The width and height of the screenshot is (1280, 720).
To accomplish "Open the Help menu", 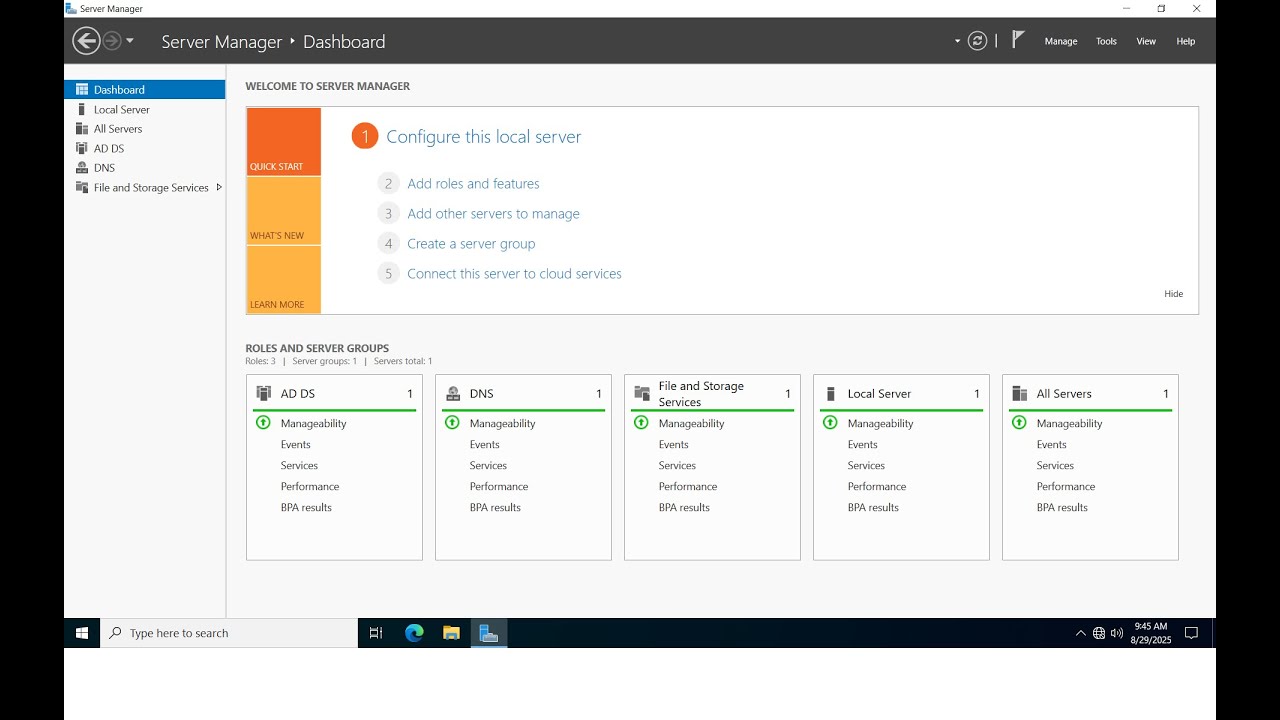I will (1186, 41).
